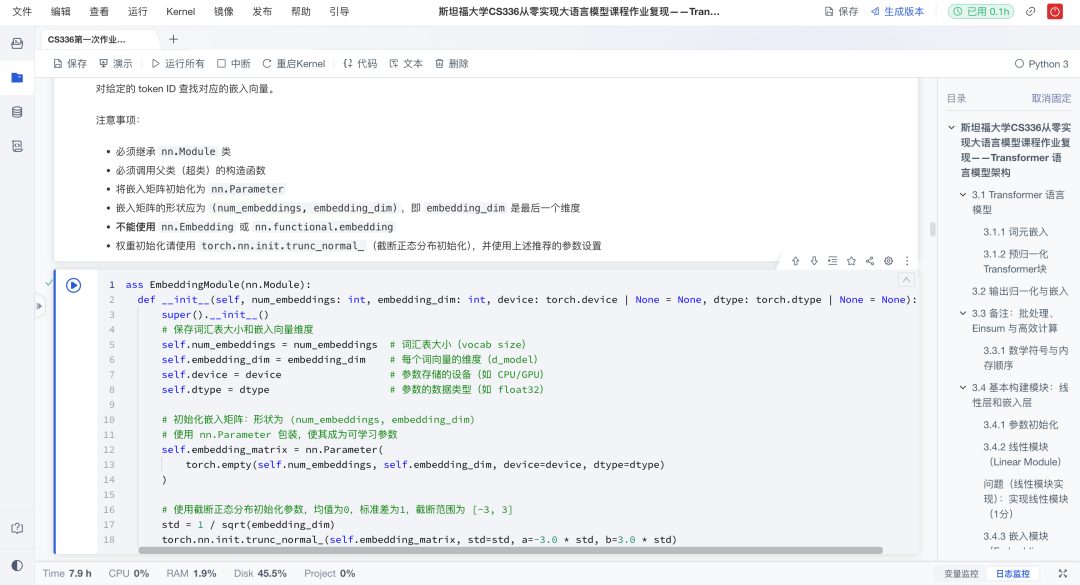The width and height of the screenshot is (1080, 585).
Task: Click the notebook vertical scrollbar thumb
Action: (x=933, y=229)
